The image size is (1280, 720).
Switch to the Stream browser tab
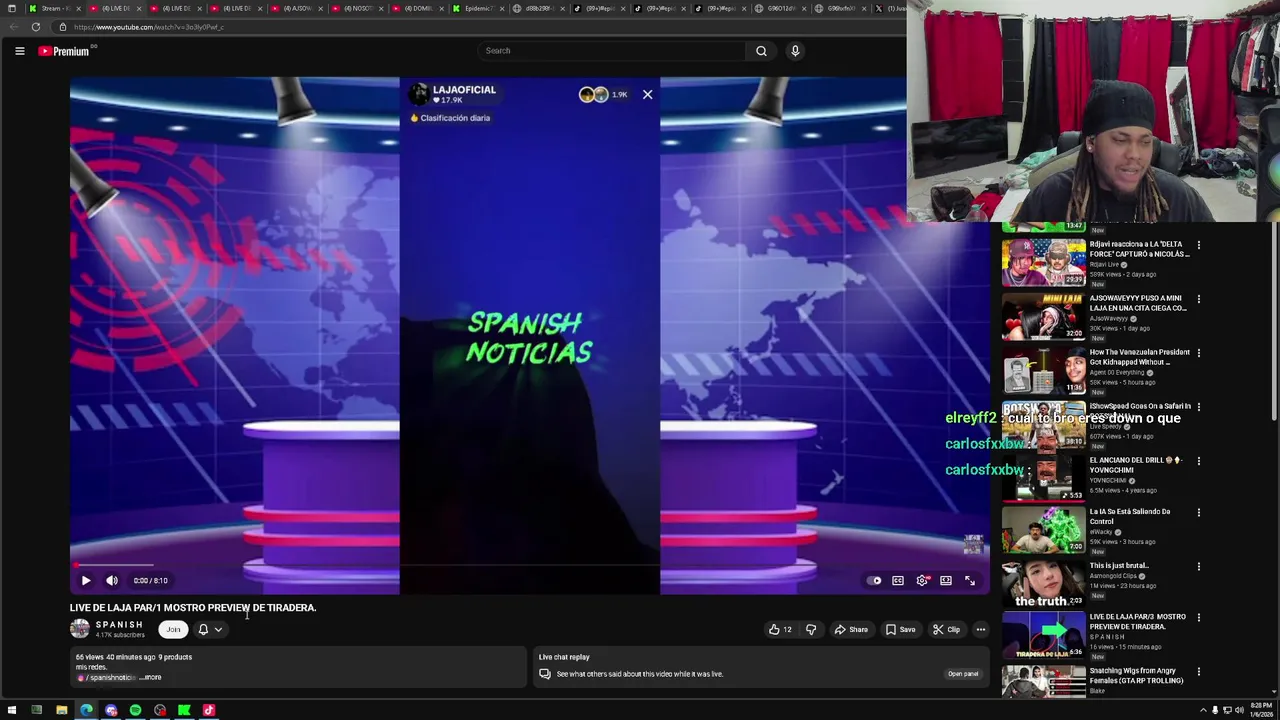pos(54,8)
